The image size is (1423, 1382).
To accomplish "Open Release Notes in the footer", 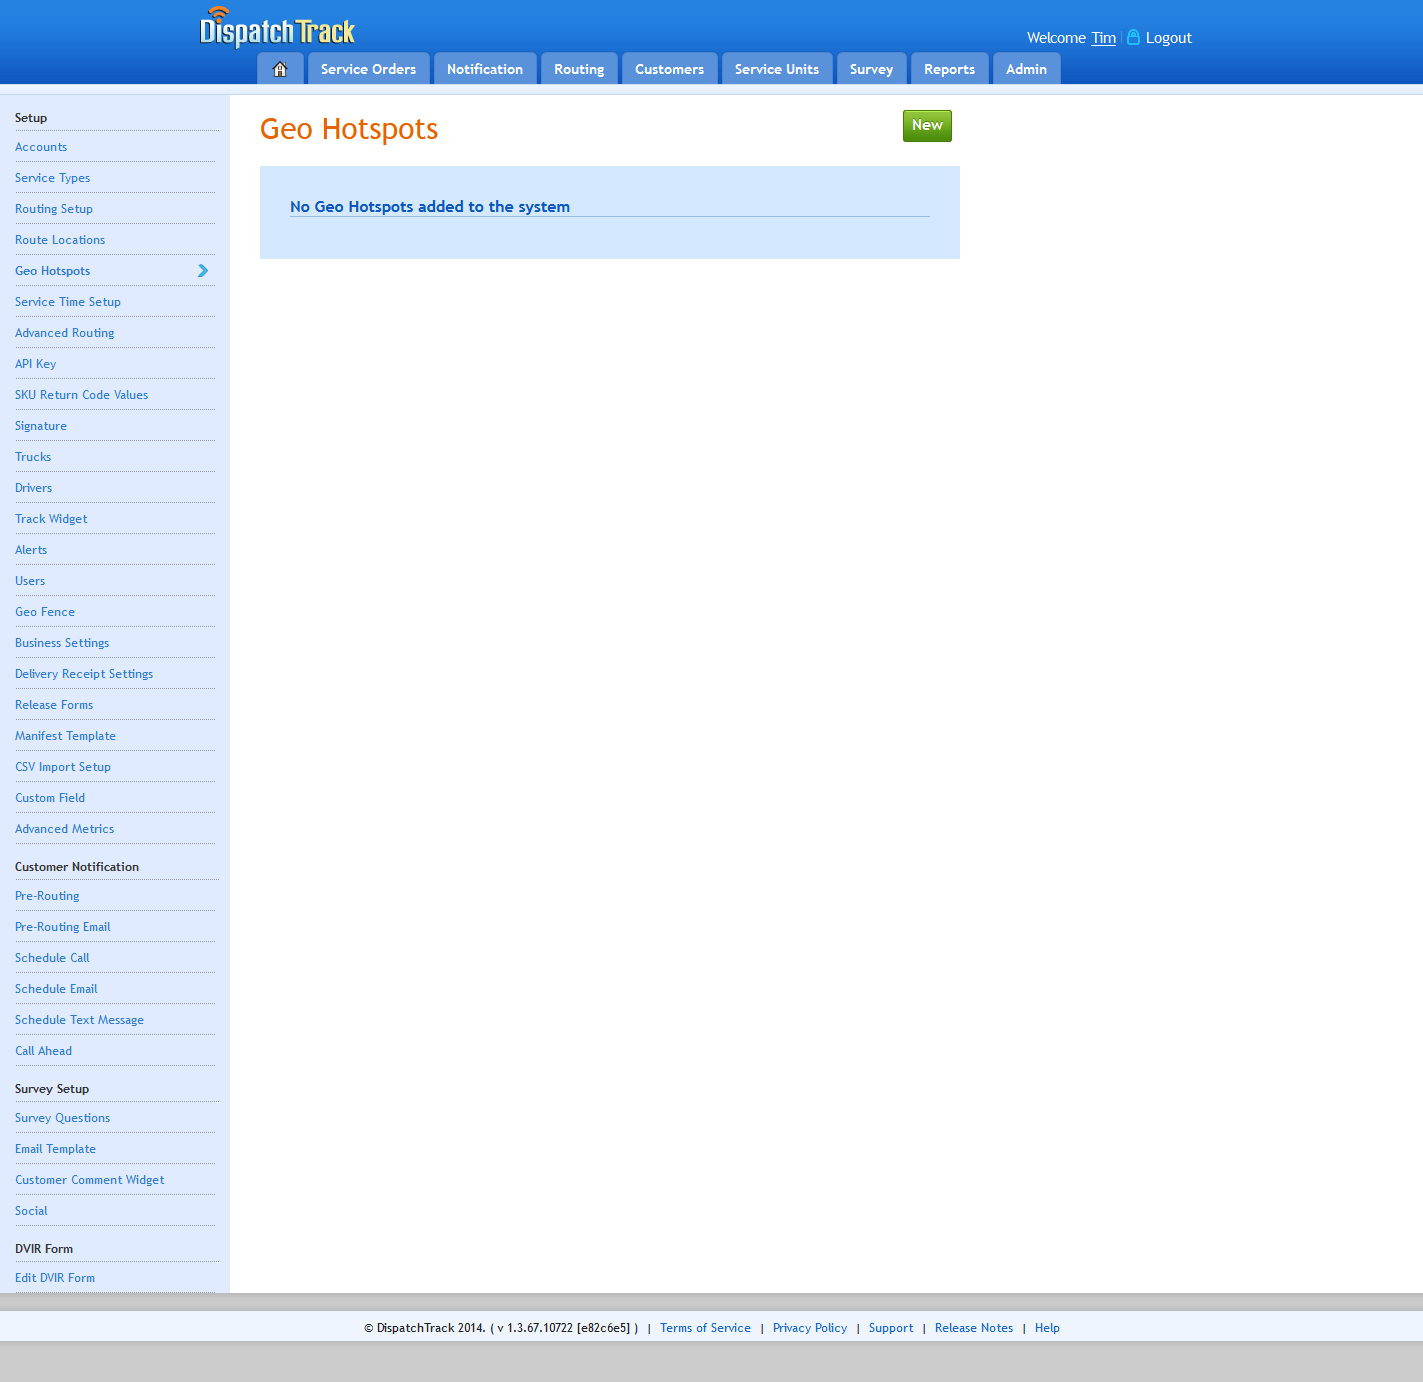I will click(x=974, y=1328).
